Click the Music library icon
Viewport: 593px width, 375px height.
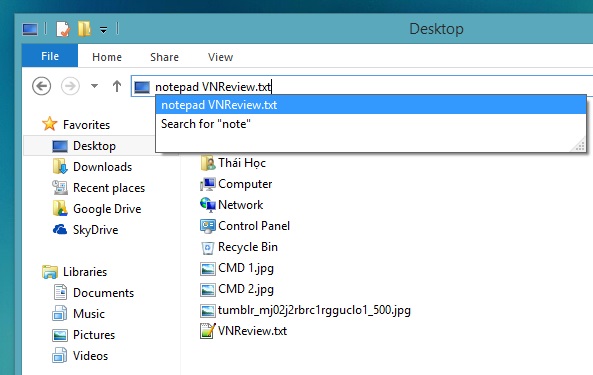click(x=59, y=313)
